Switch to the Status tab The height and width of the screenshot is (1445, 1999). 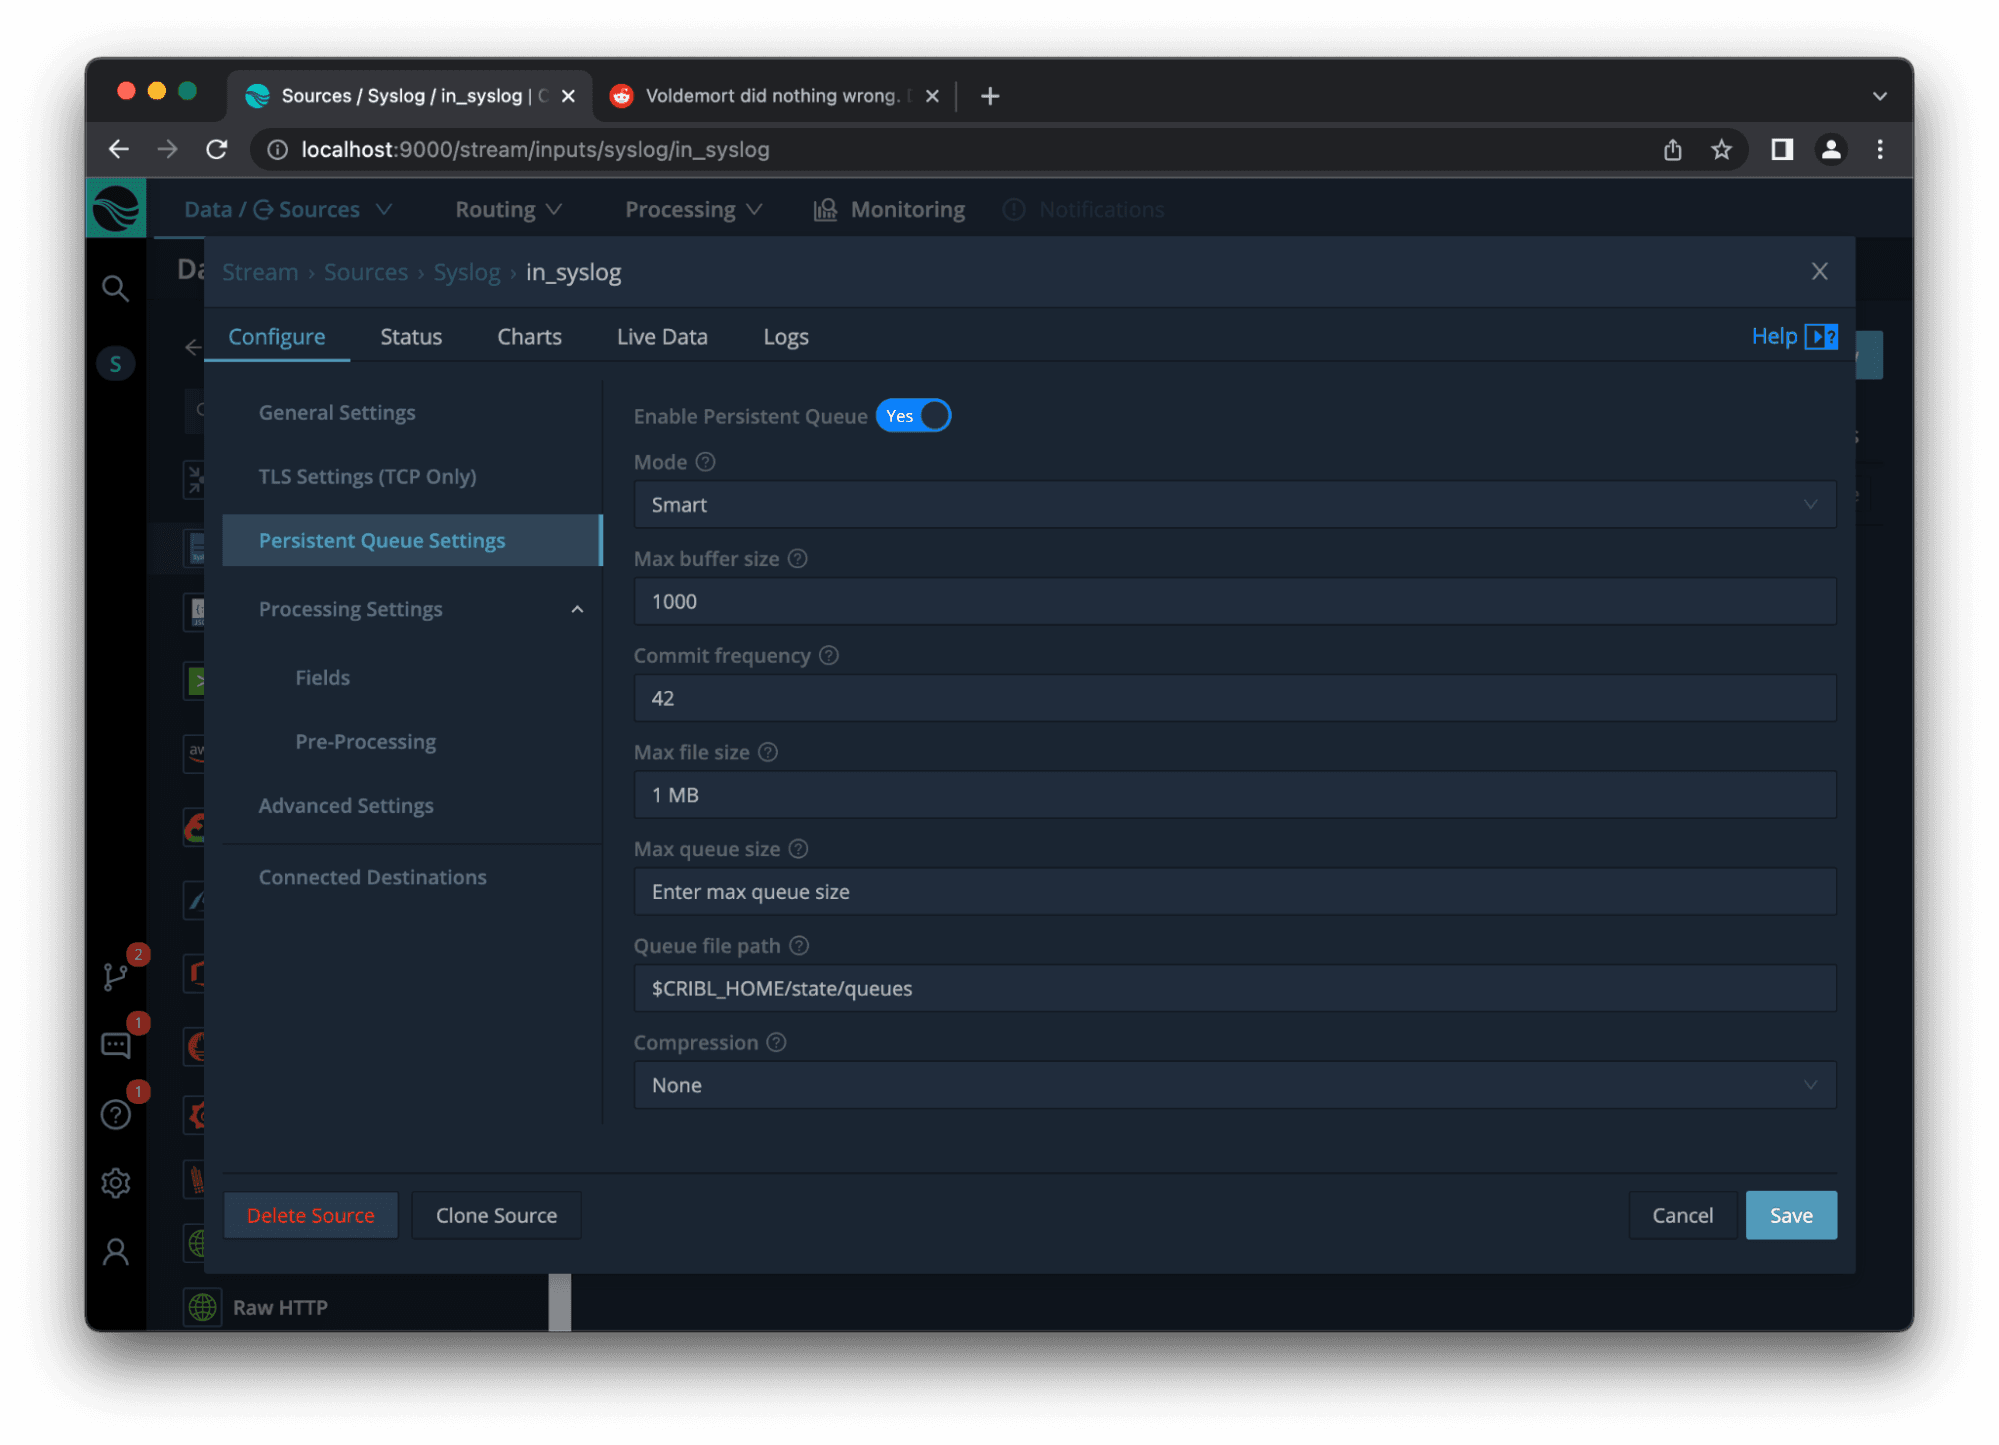[410, 337]
